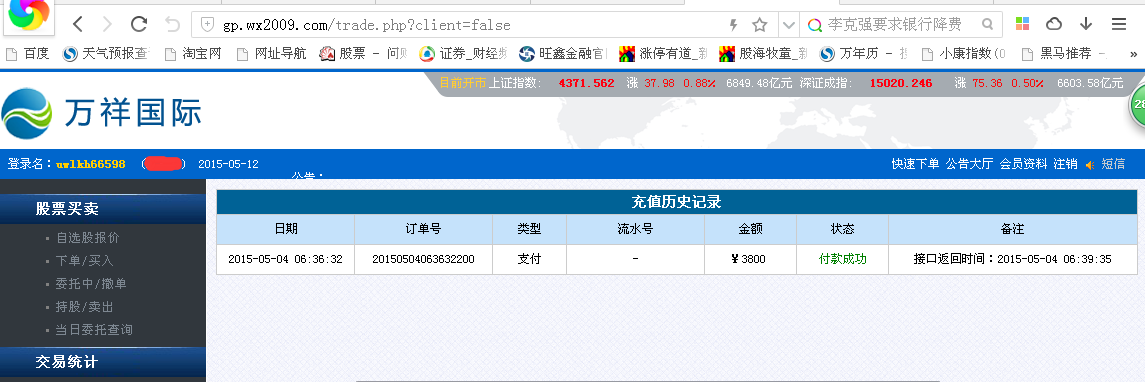The image size is (1145, 382).
Task: Open 会员资料 in the top navigation
Action: (x=1023, y=164)
